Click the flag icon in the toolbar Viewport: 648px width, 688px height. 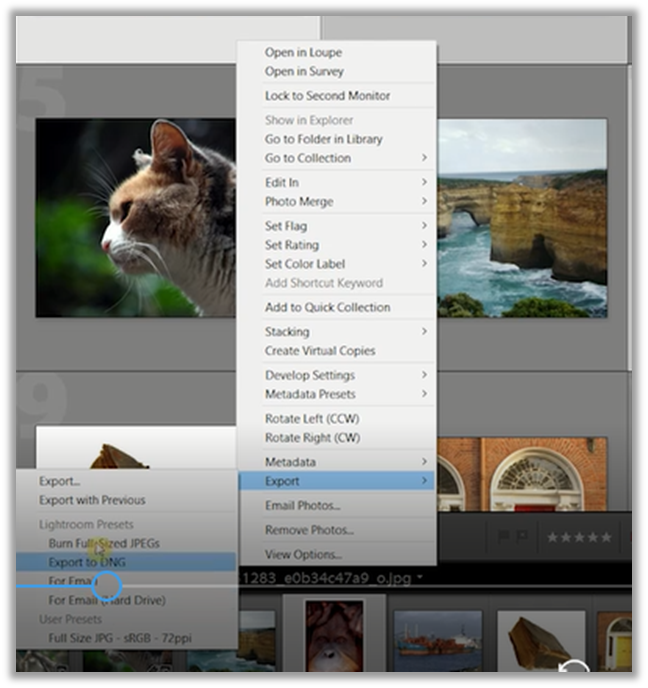pos(510,537)
